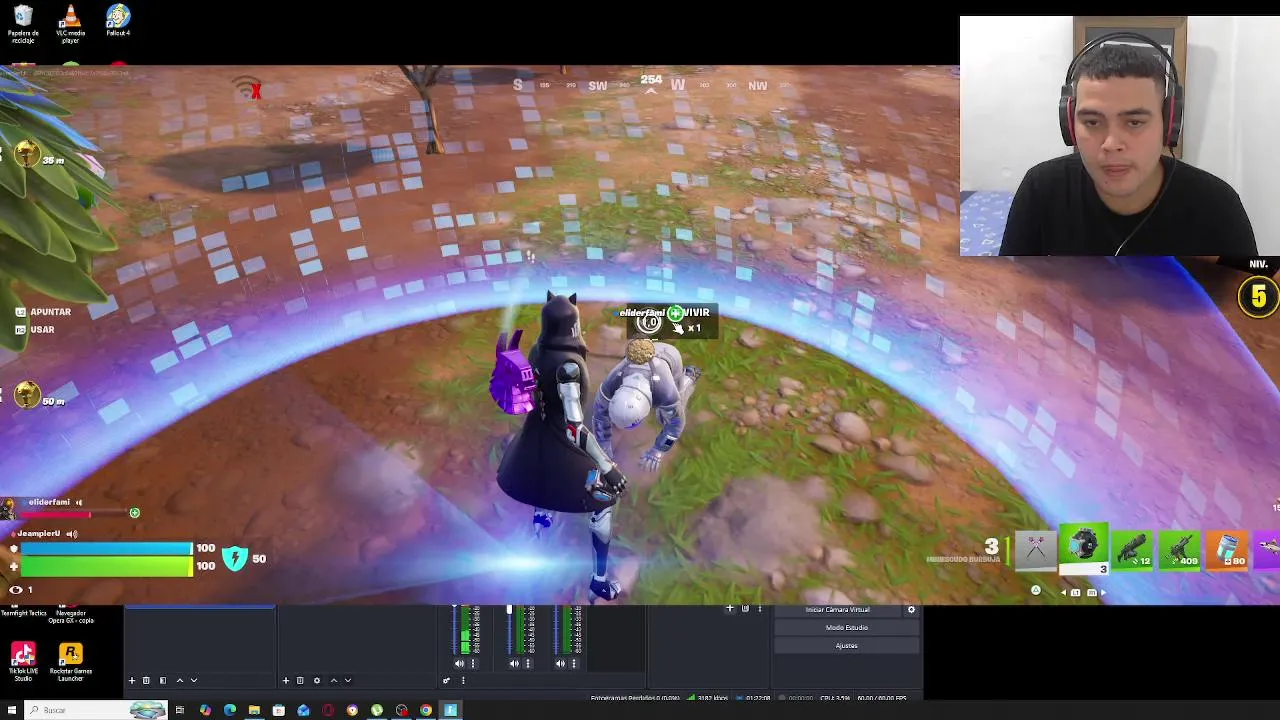Open scene transitions three-dot menu
The width and height of the screenshot is (1280, 720).
(759, 608)
